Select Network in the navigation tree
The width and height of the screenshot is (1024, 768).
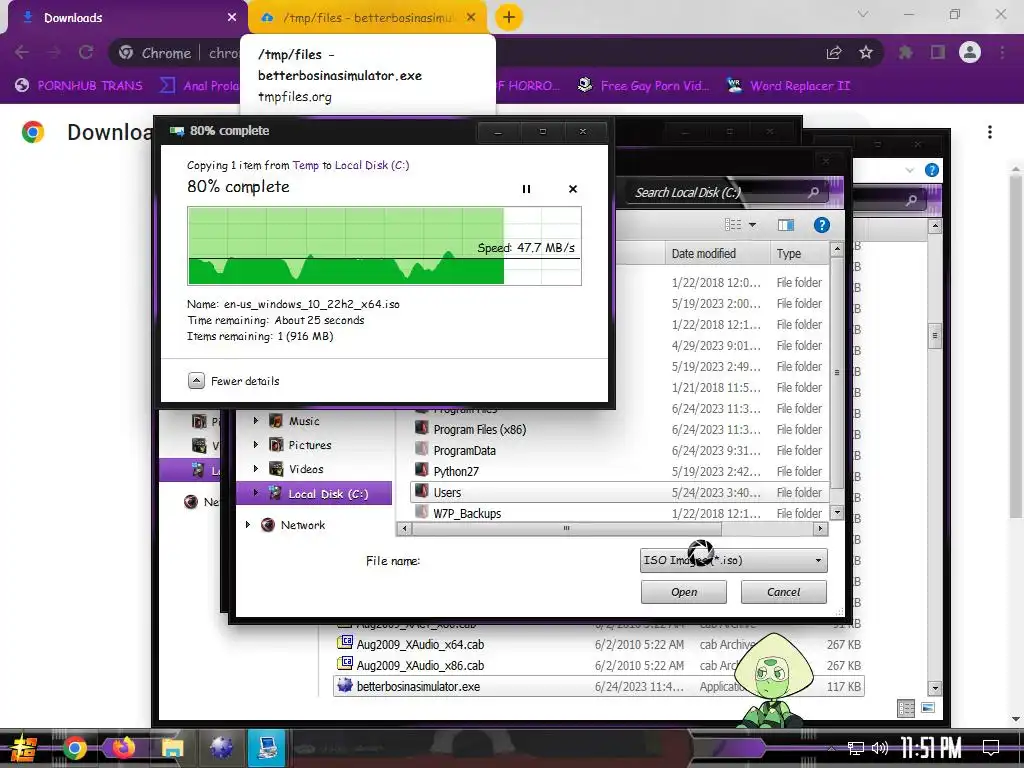[303, 524]
